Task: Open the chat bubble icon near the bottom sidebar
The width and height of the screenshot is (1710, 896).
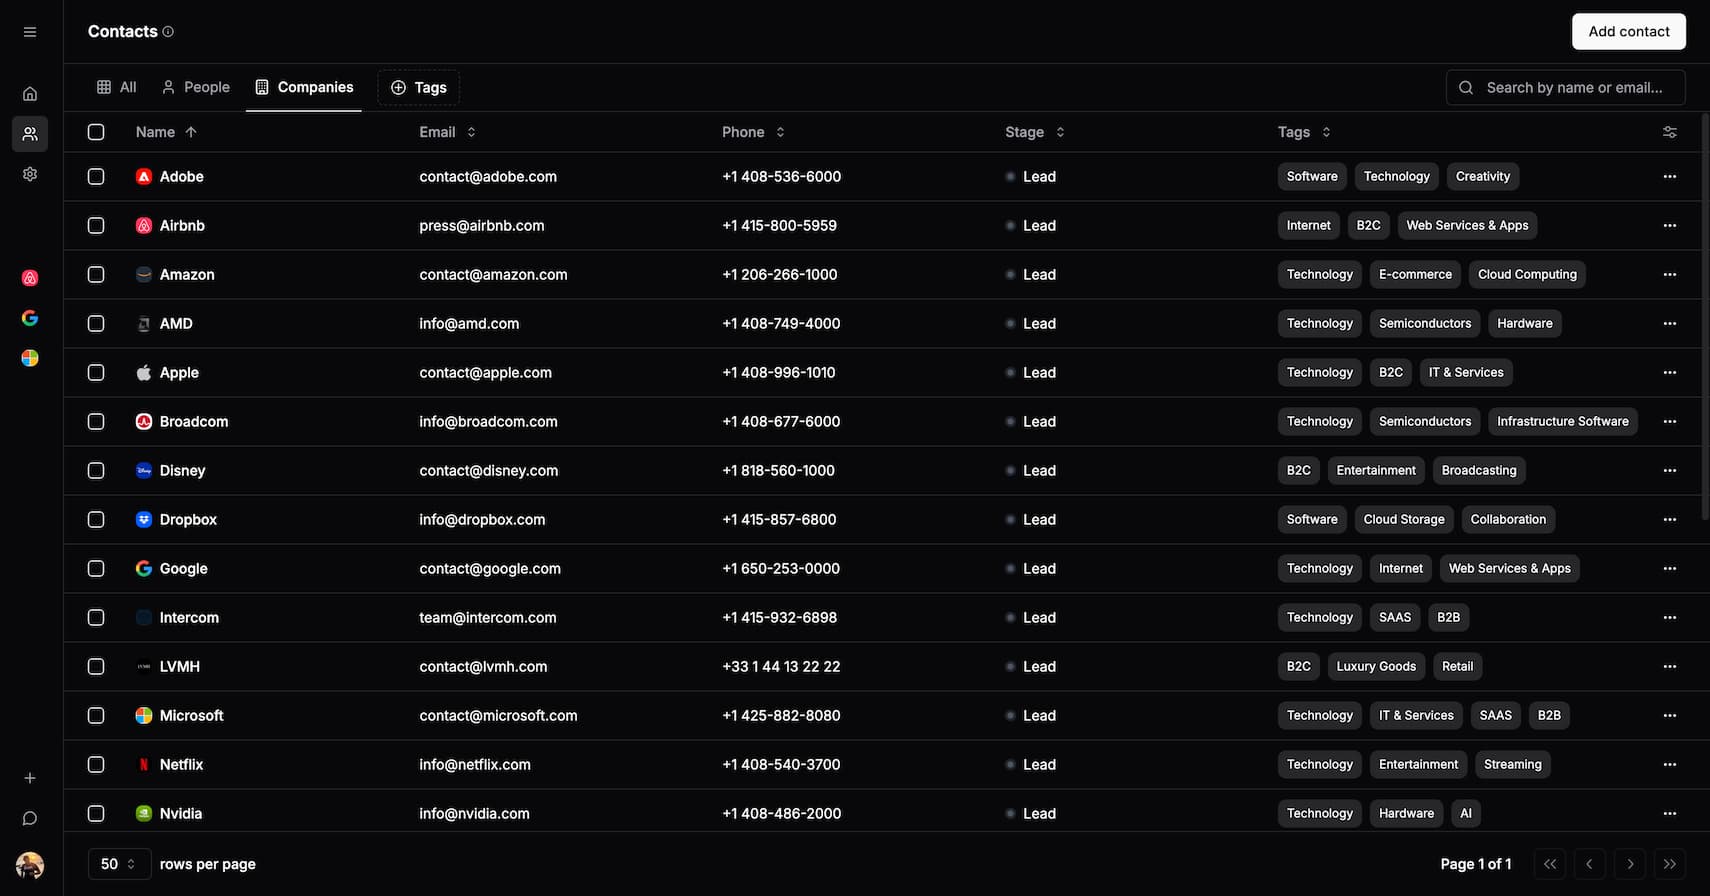Action: [29, 818]
